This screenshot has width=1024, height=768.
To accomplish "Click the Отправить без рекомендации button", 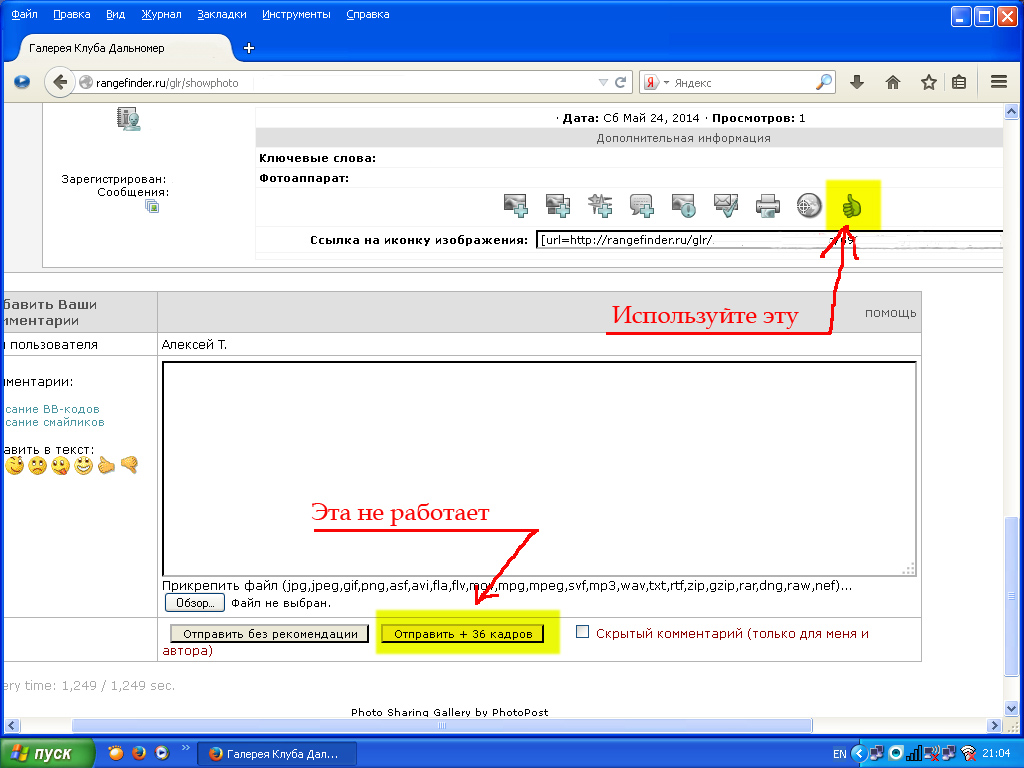I will tap(269, 633).
